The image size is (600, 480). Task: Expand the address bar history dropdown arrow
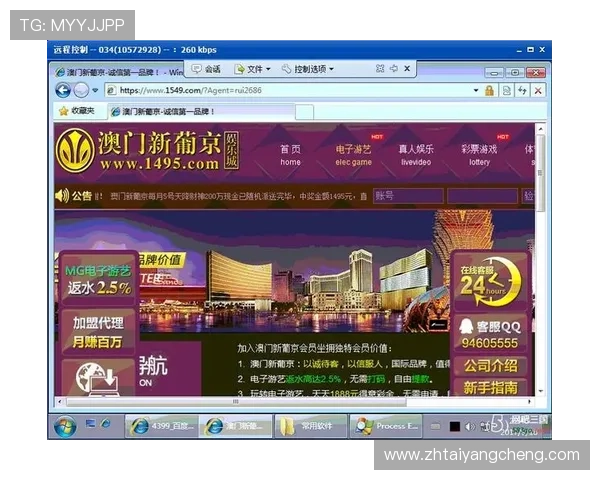[476, 91]
